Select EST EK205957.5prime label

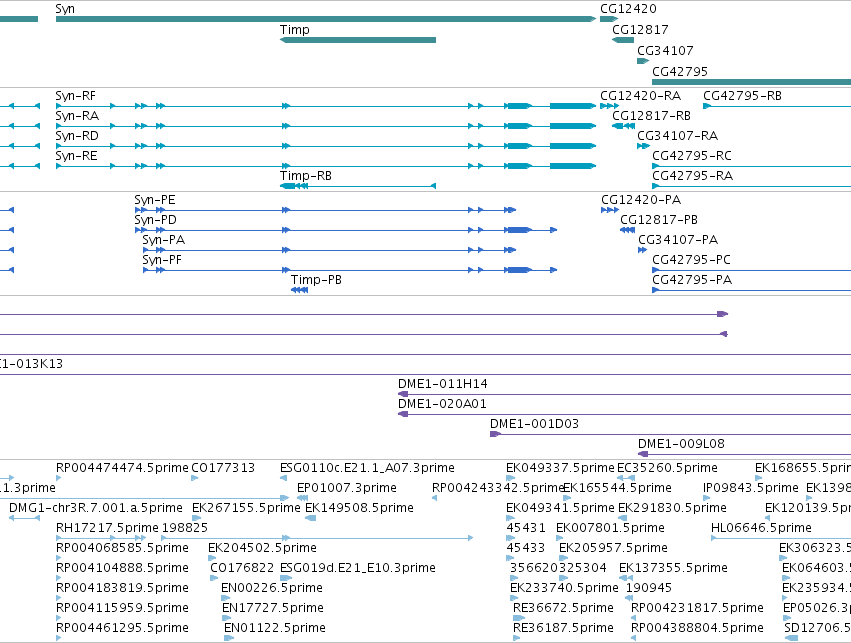tap(613, 548)
